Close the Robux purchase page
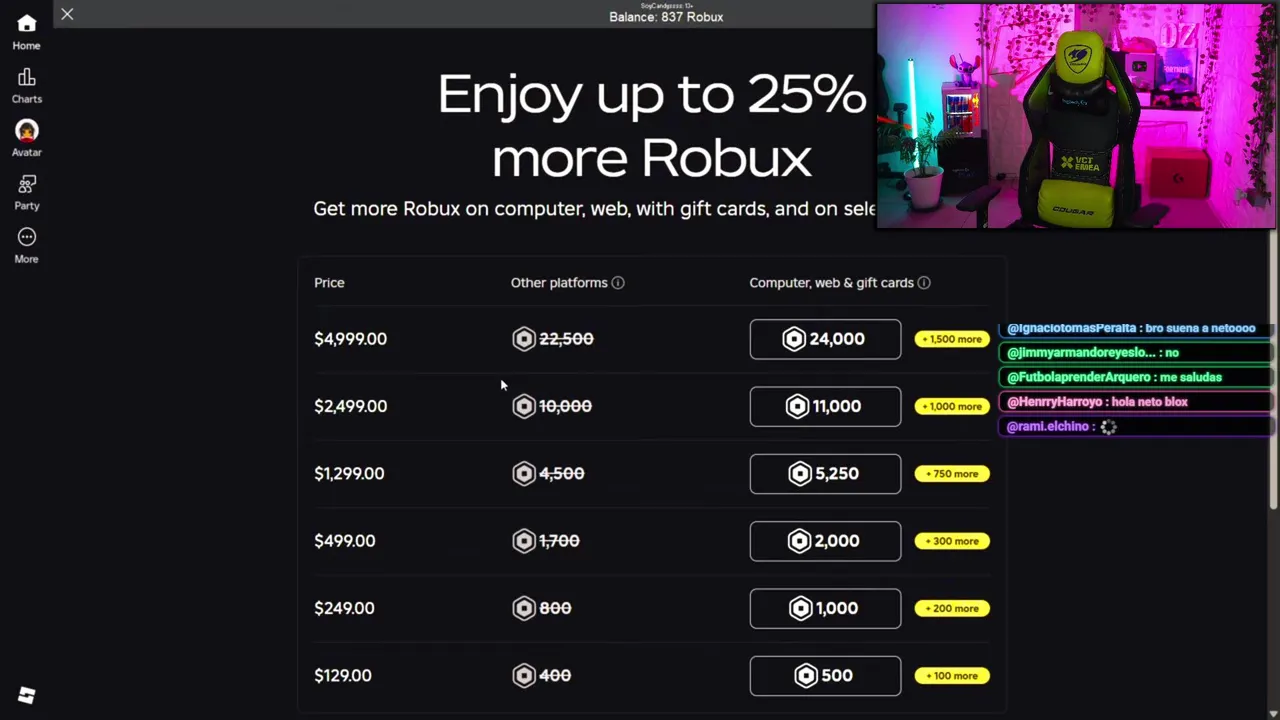The height and width of the screenshot is (720, 1280). (67, 14)
